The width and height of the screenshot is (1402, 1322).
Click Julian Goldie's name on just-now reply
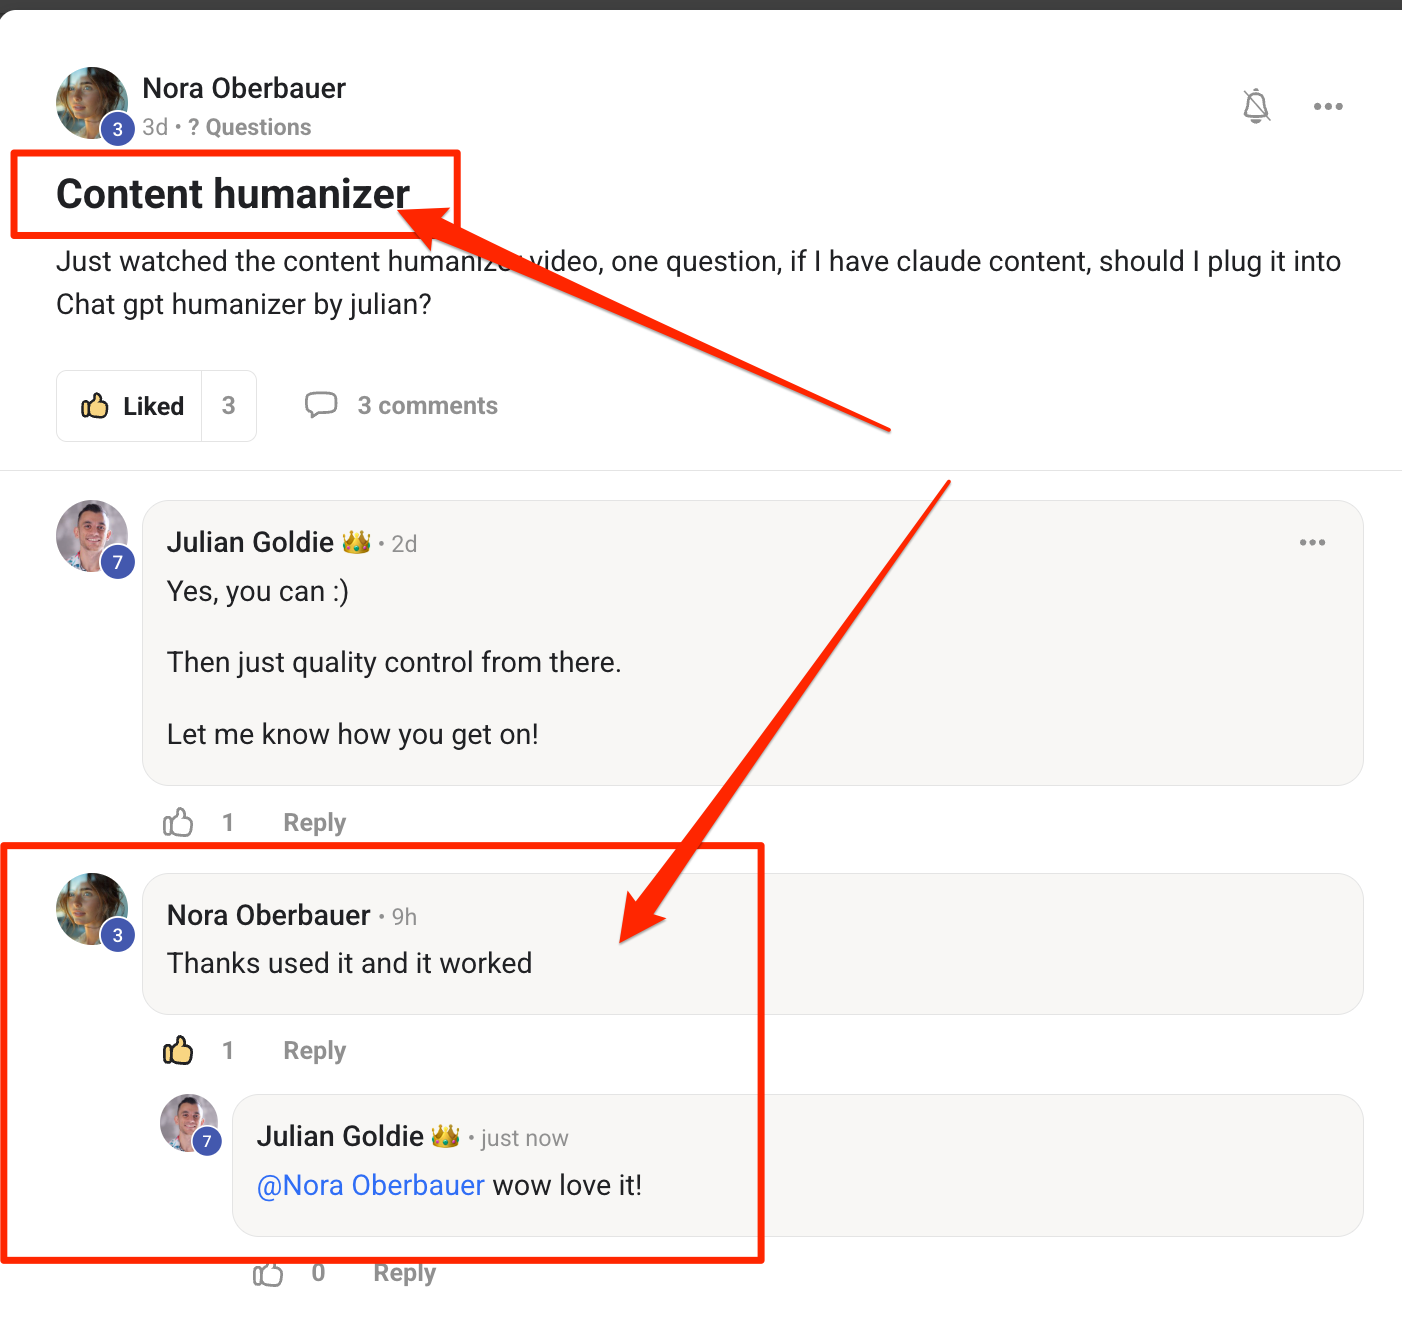click(340, 1136)
